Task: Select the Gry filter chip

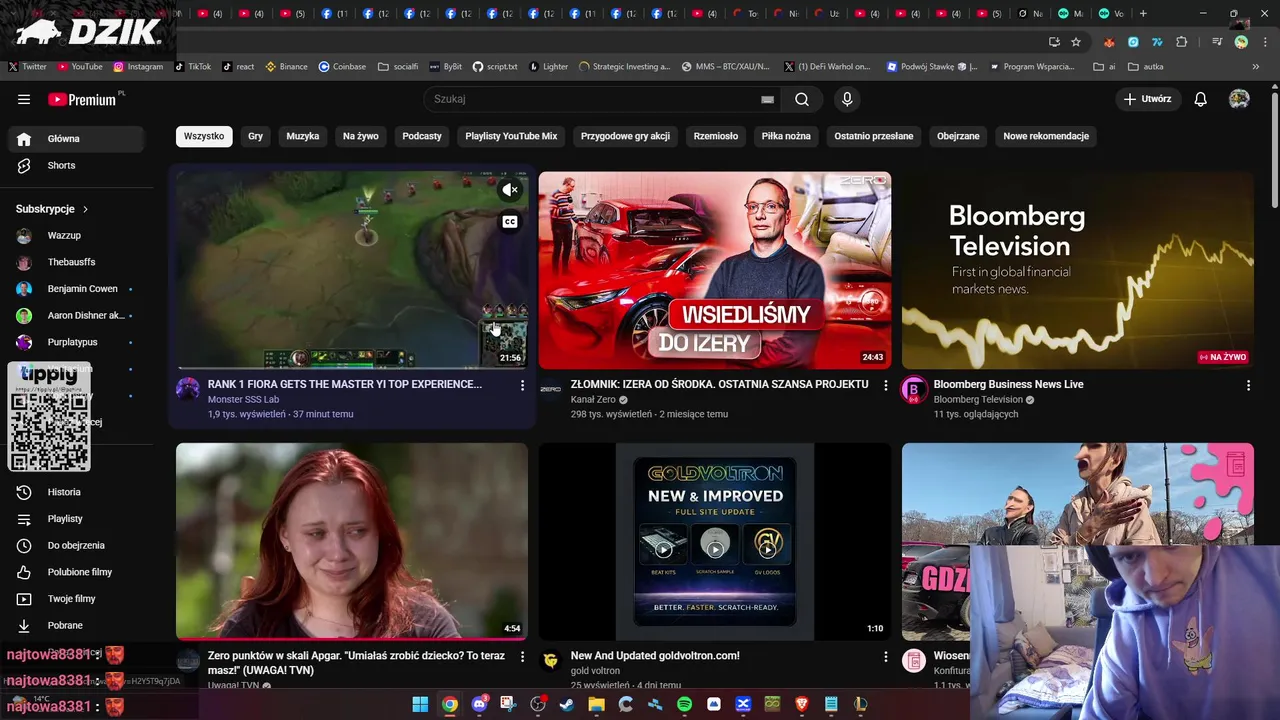Action: (255, 136)
